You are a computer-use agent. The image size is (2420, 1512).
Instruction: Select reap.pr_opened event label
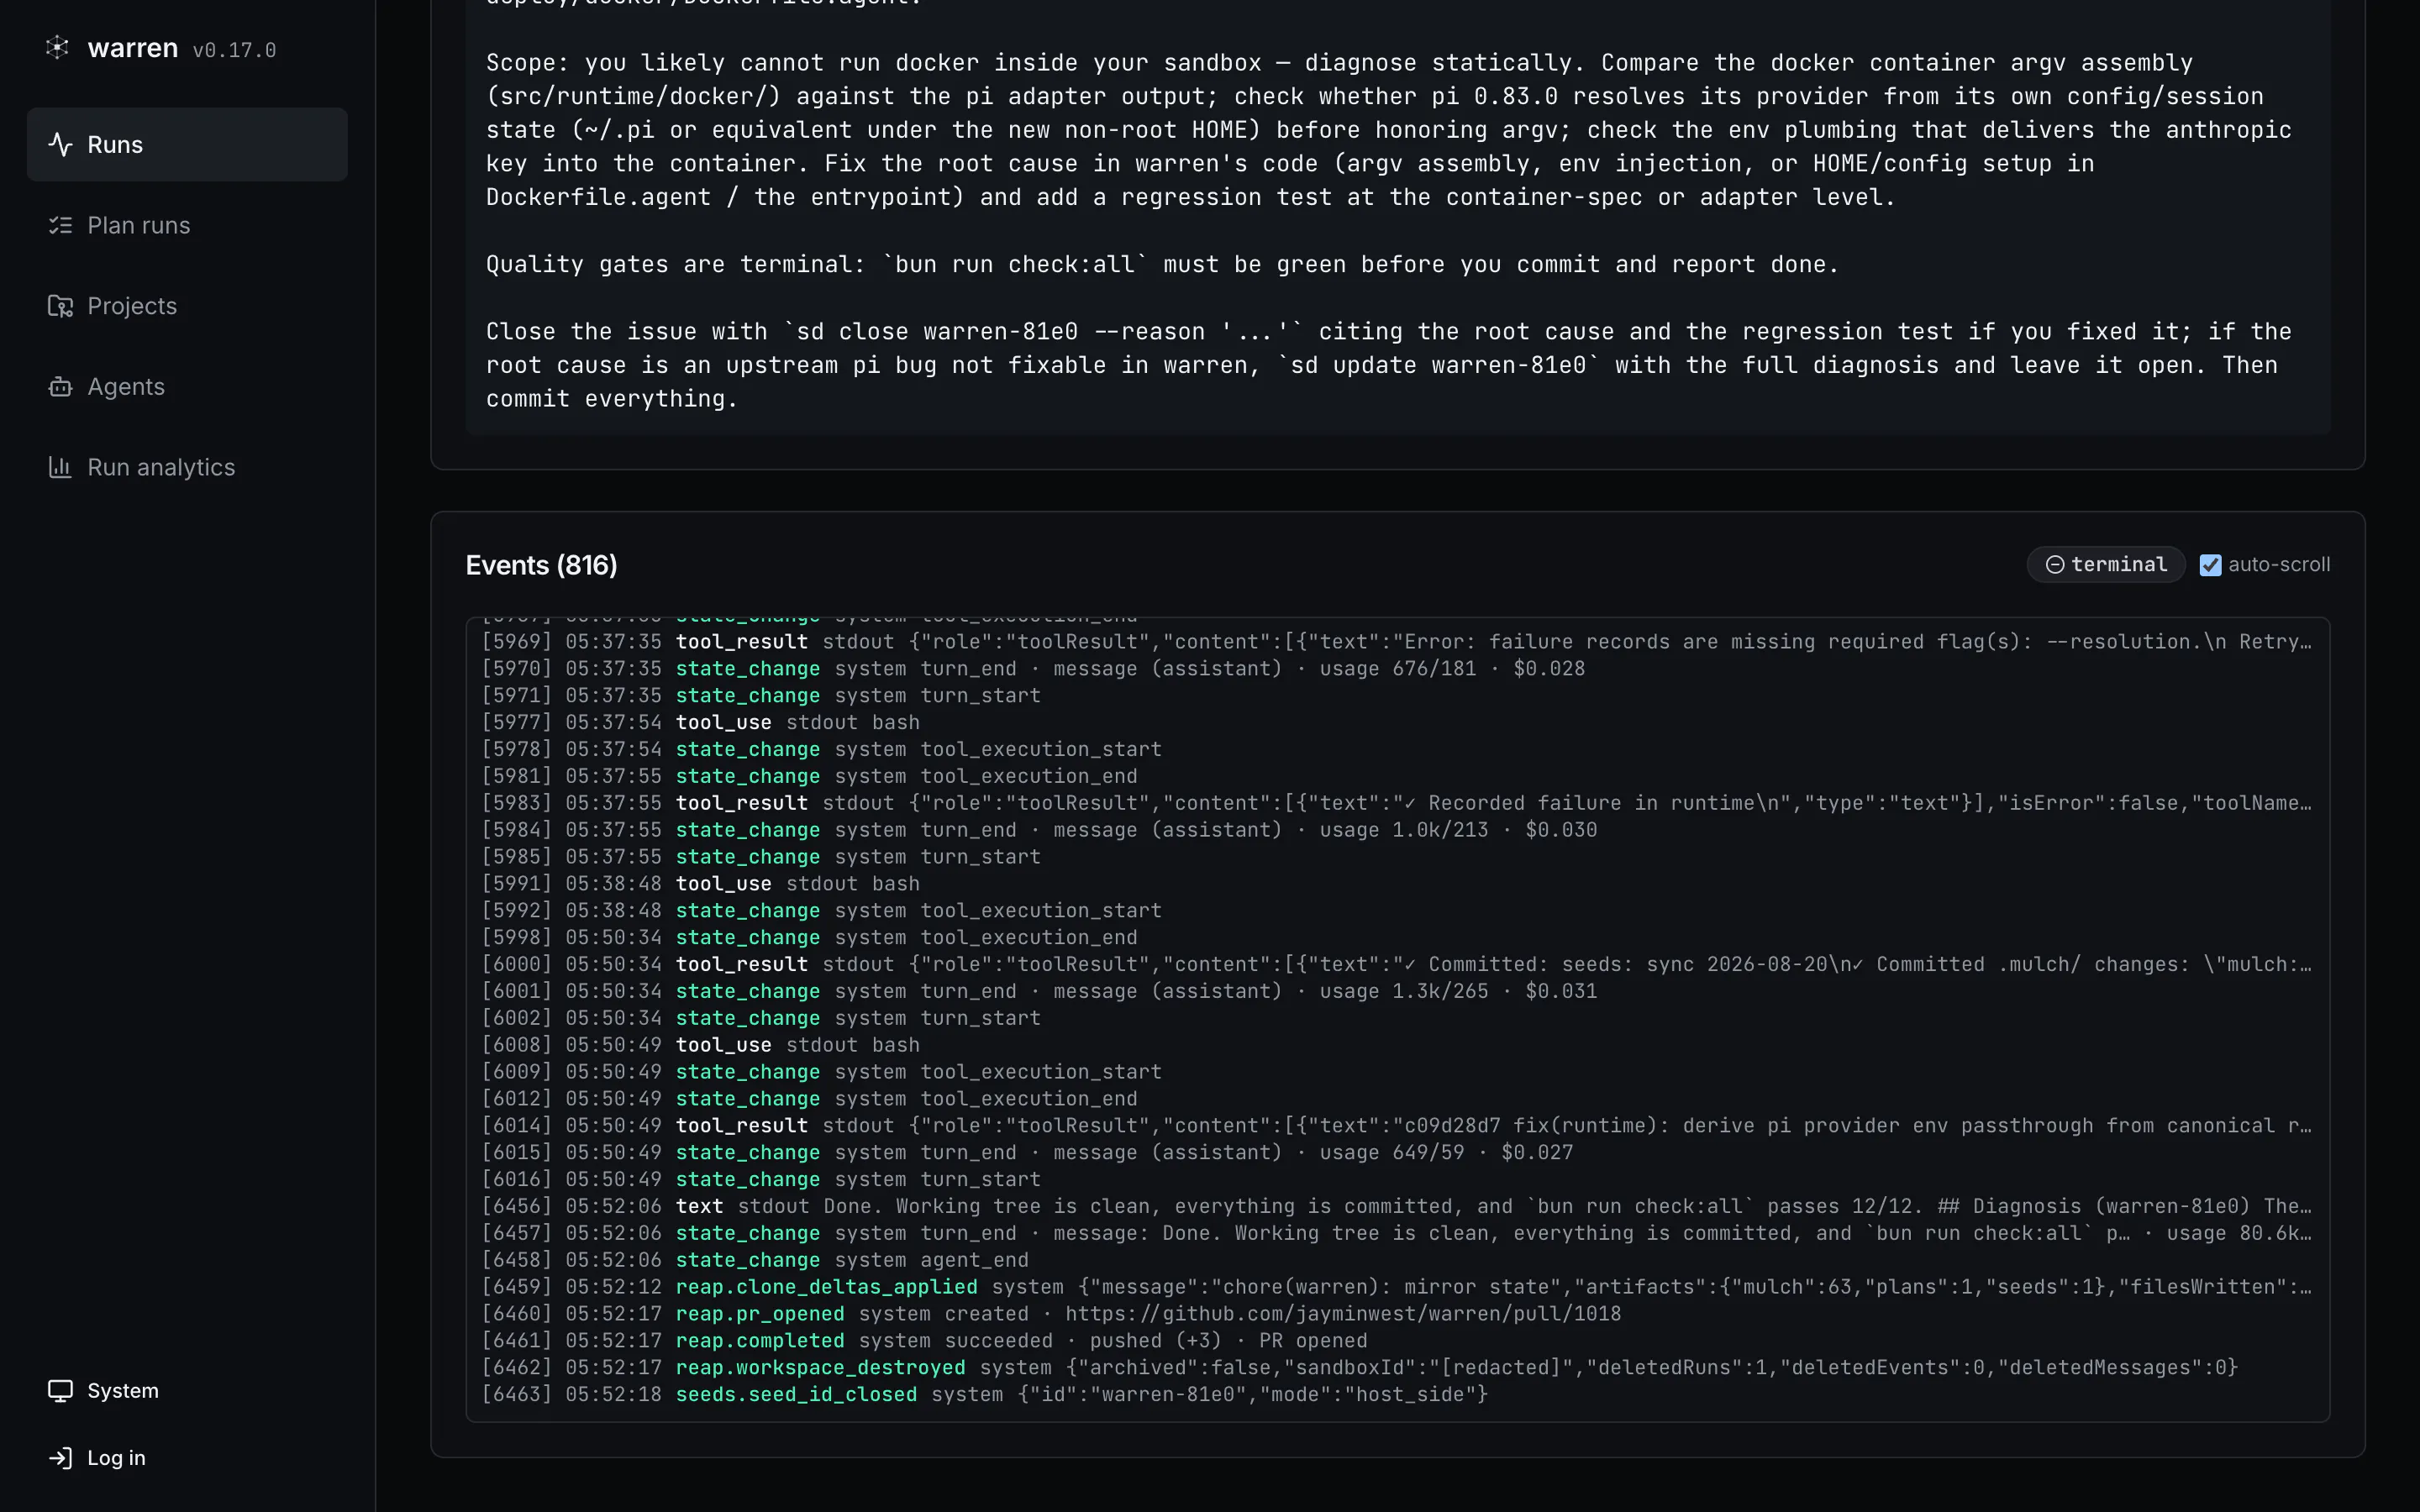[x=760, y=1314]
